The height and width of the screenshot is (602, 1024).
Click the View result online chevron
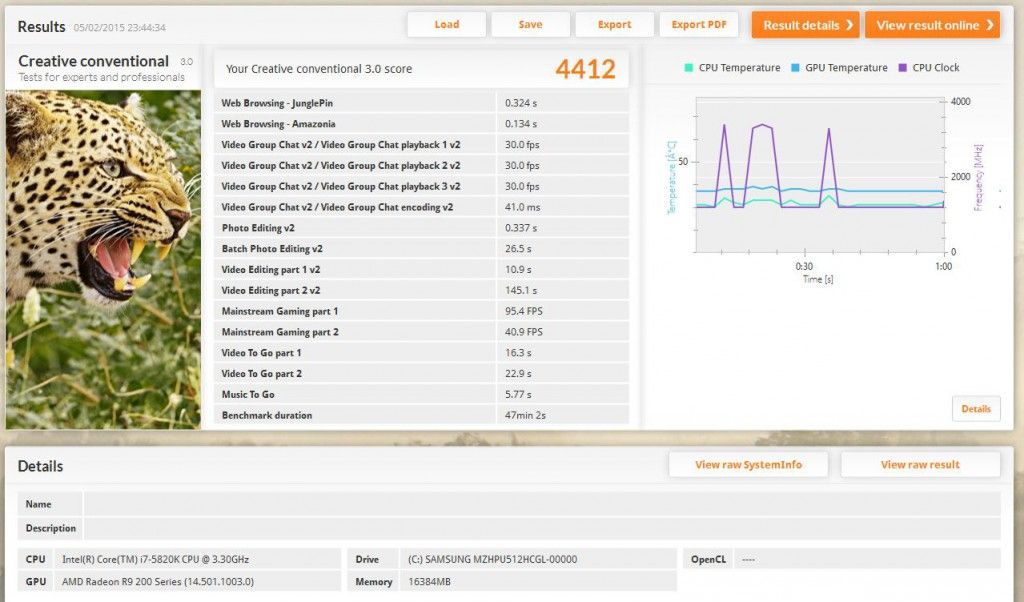tap(990, 25)
